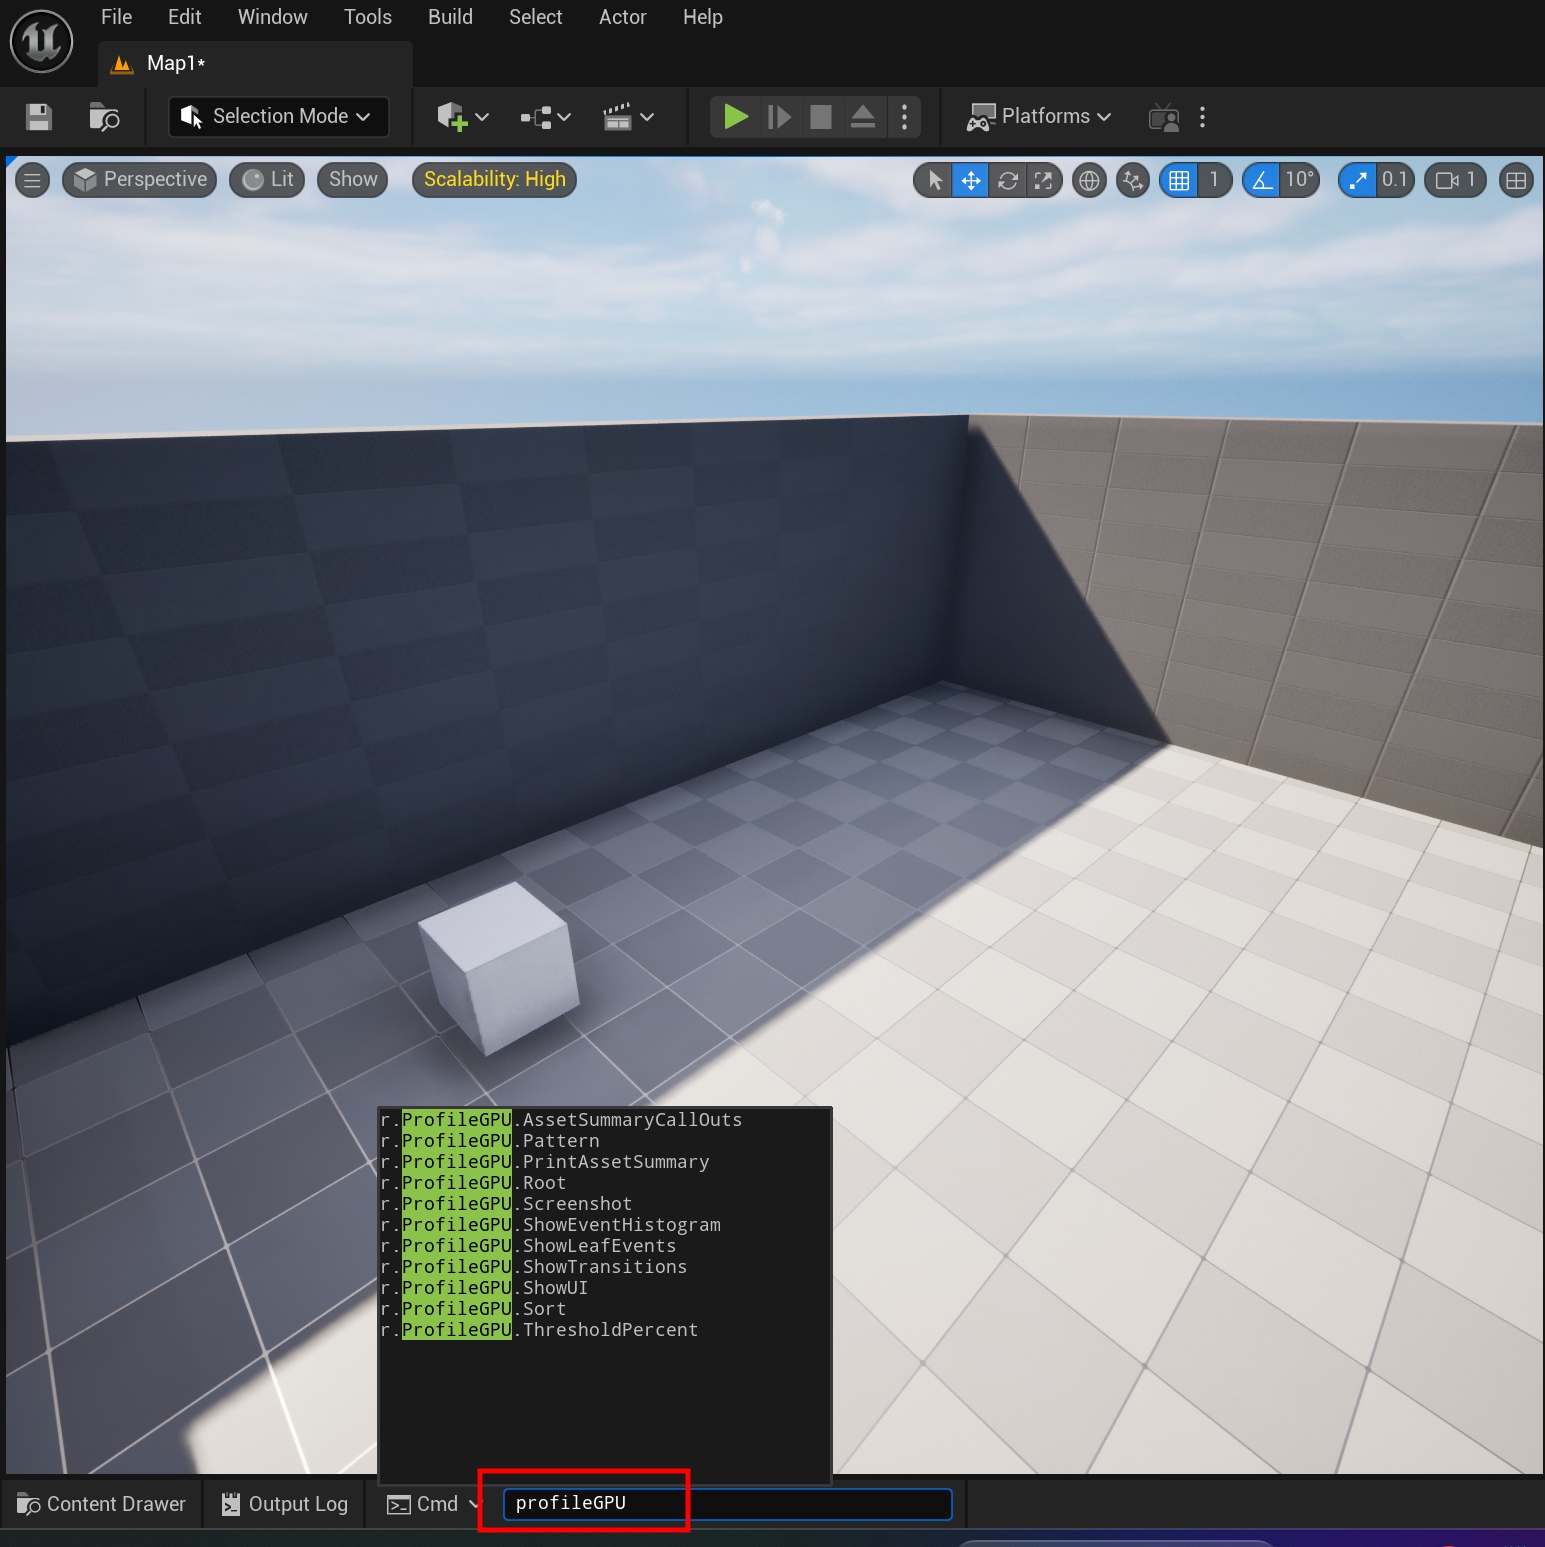The image size is (1545, 1547).
Task: Toggle rotation snapping angle icon
Action: 1262,180
